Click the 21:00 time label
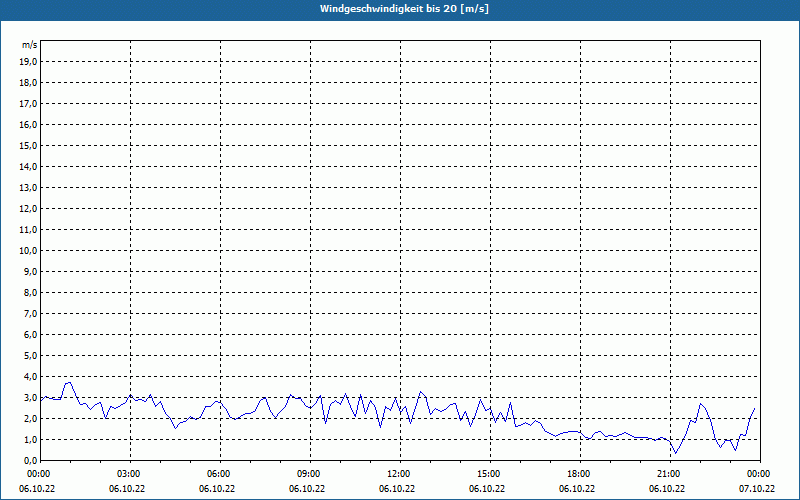 [669, 474]
